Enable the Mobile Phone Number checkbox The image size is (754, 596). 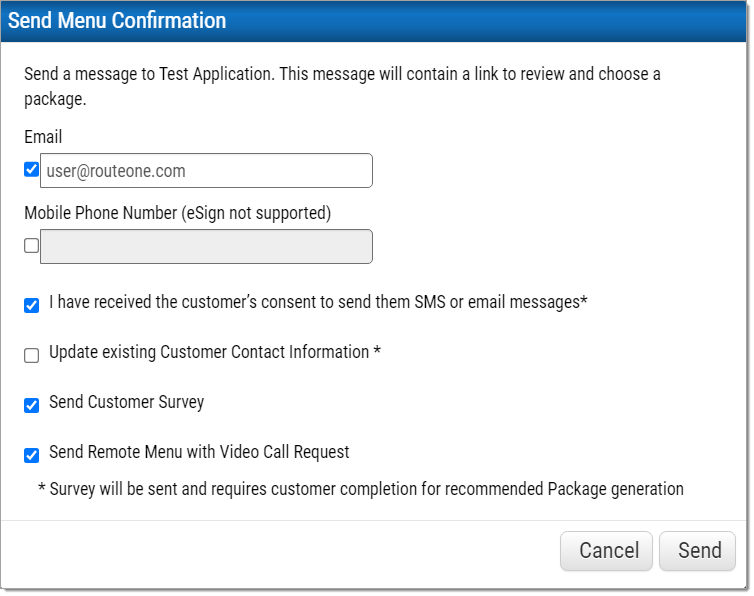[x=31, y=246]
